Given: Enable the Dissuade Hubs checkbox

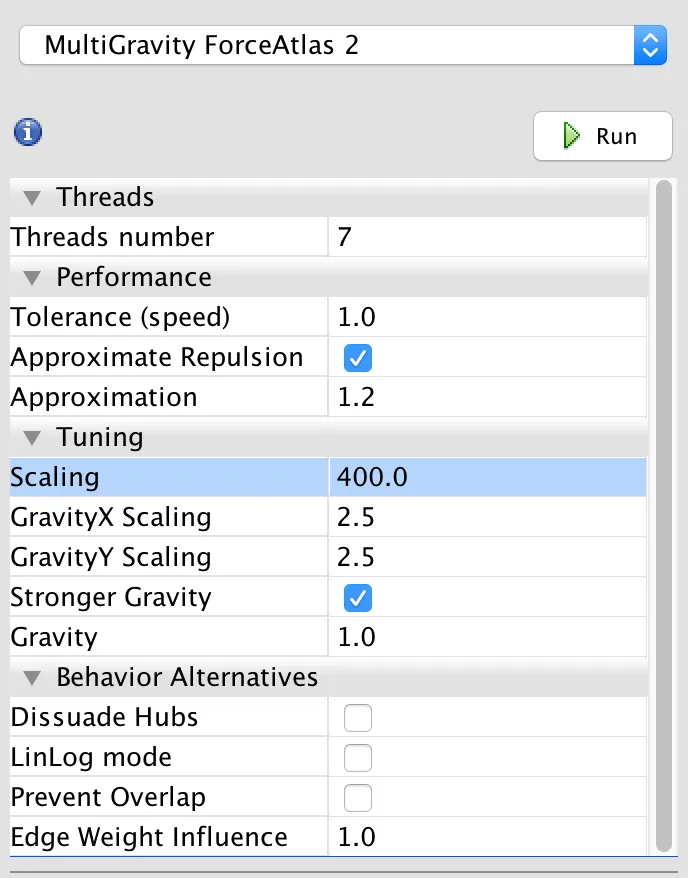Looking at the screenshot, I should point(357,718).
